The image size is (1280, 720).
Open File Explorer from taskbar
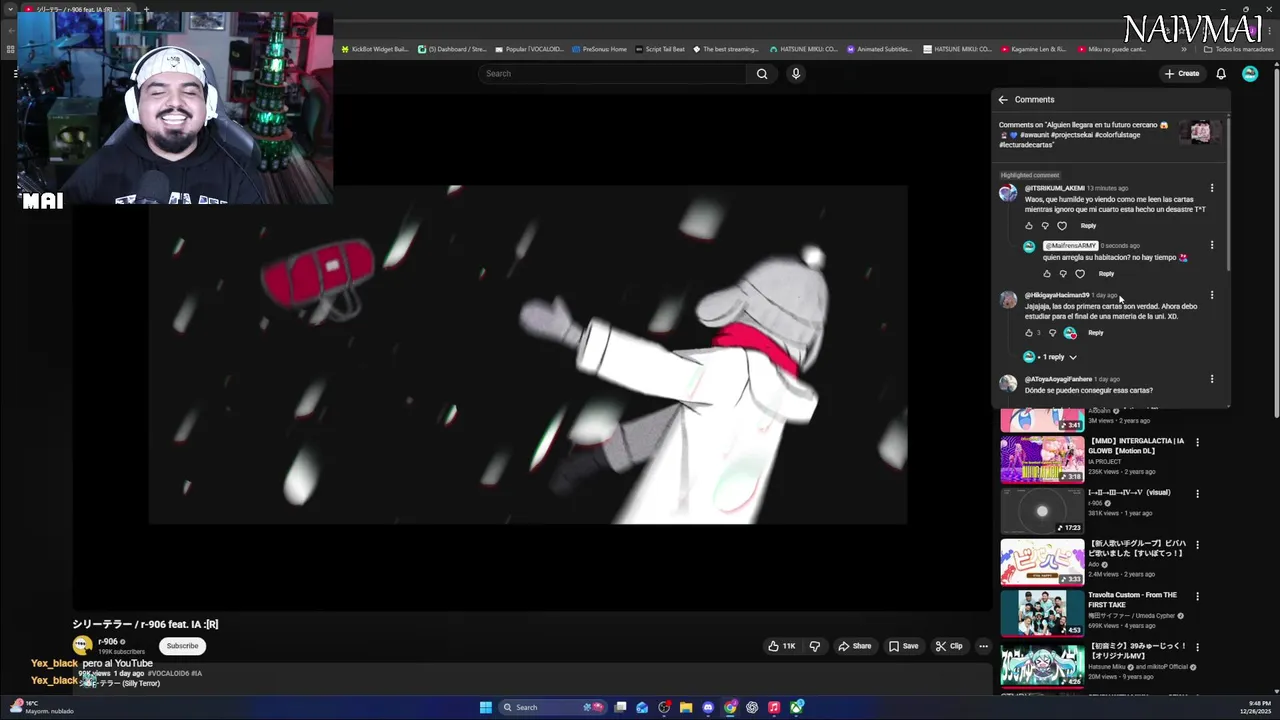[686, 707]
